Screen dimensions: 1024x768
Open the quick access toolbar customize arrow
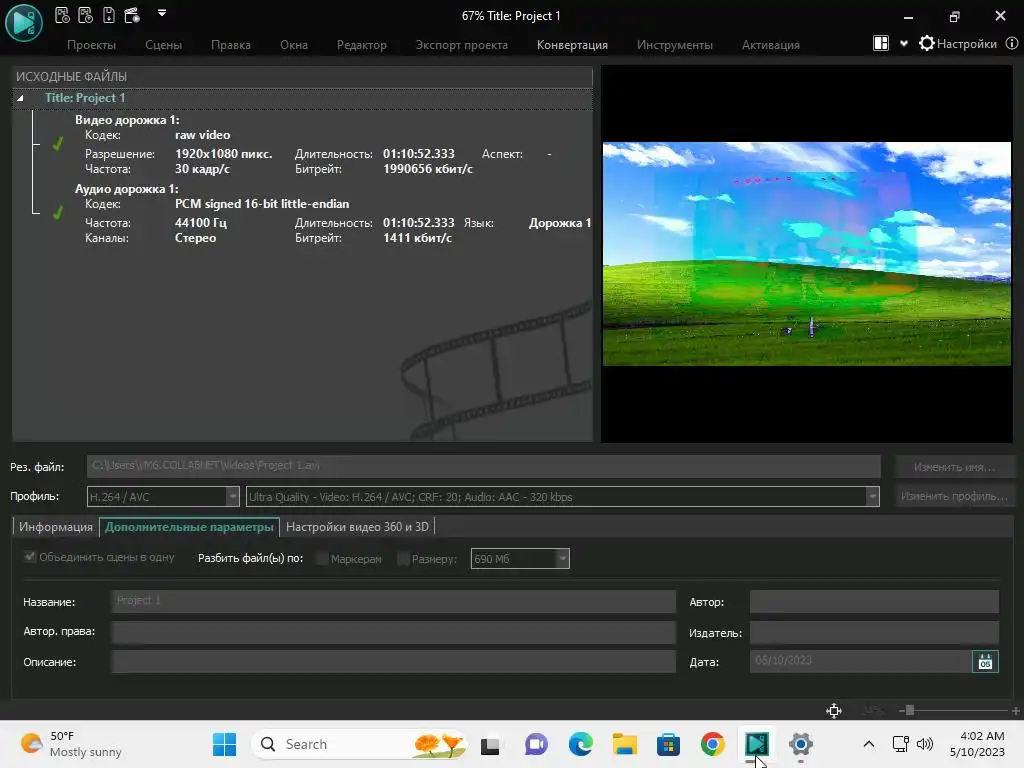coord(162,12)
